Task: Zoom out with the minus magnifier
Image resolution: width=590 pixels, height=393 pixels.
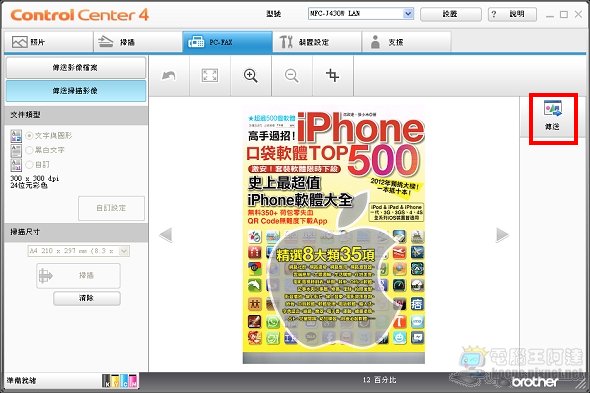Action: [x=292, y=76]
